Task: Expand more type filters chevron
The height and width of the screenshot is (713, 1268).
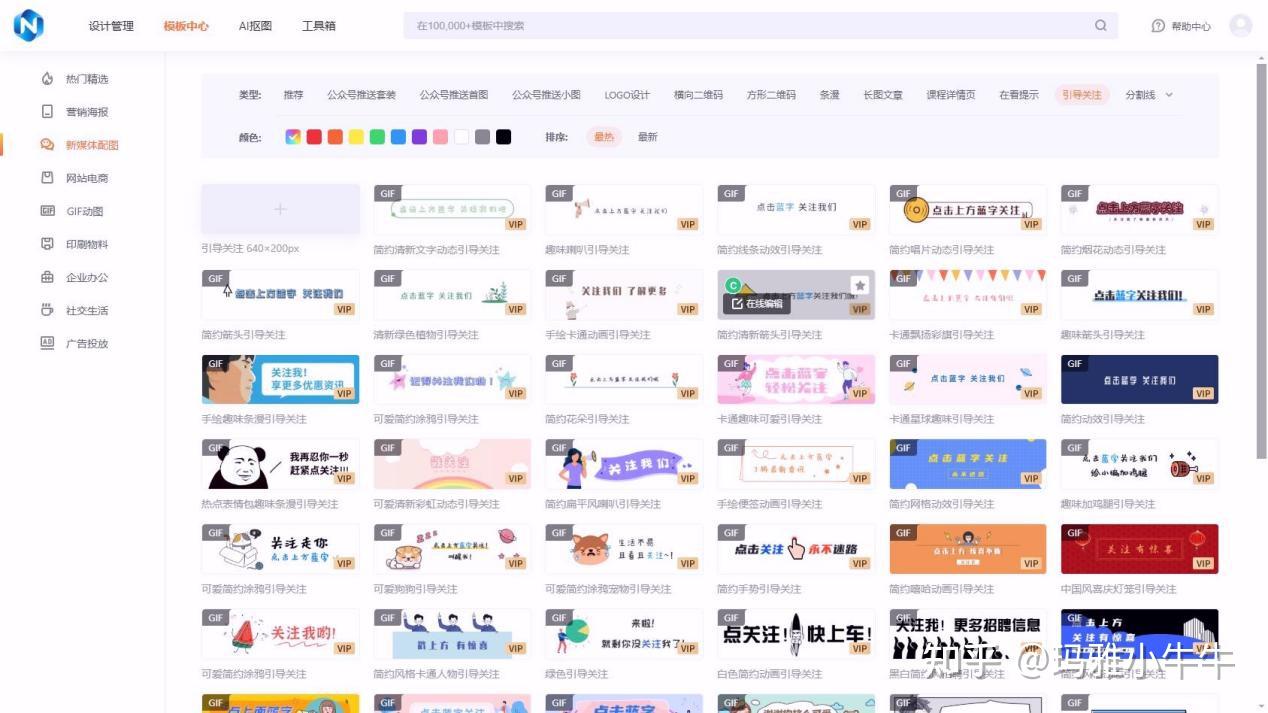Action: 1169,95
